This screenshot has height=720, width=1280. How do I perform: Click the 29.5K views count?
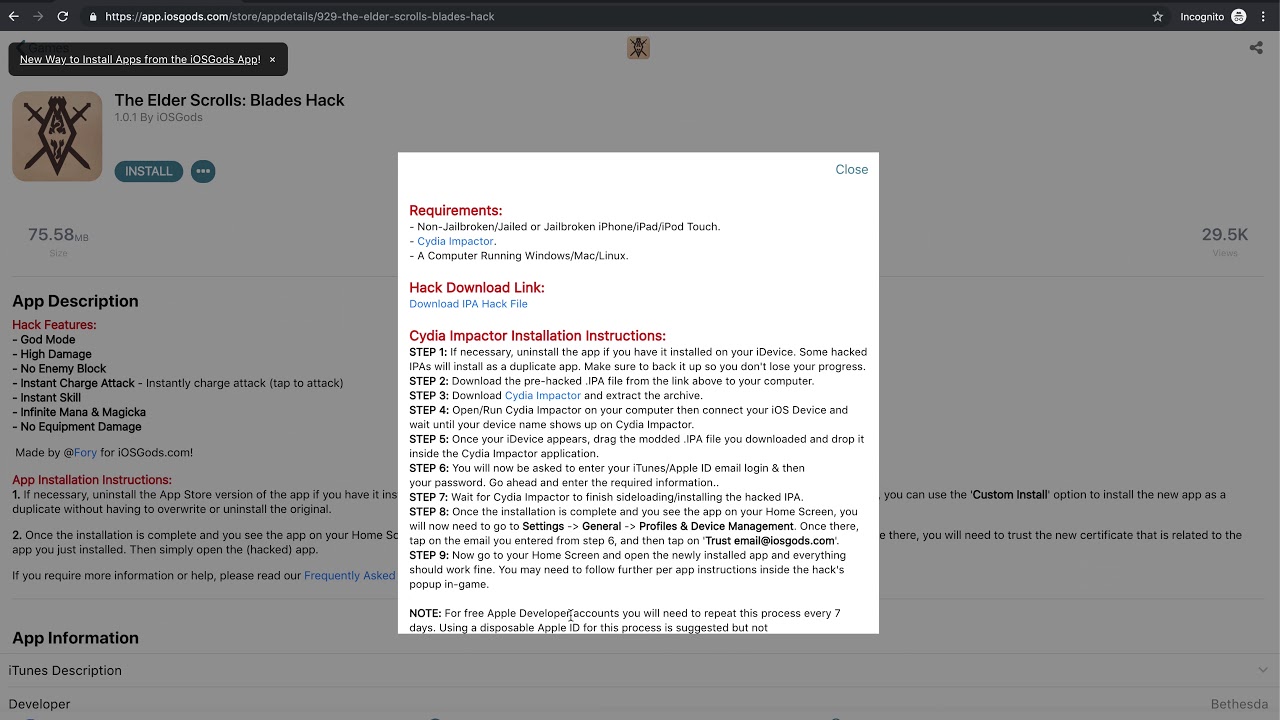pyautogui.click(x=1225, y=234)
